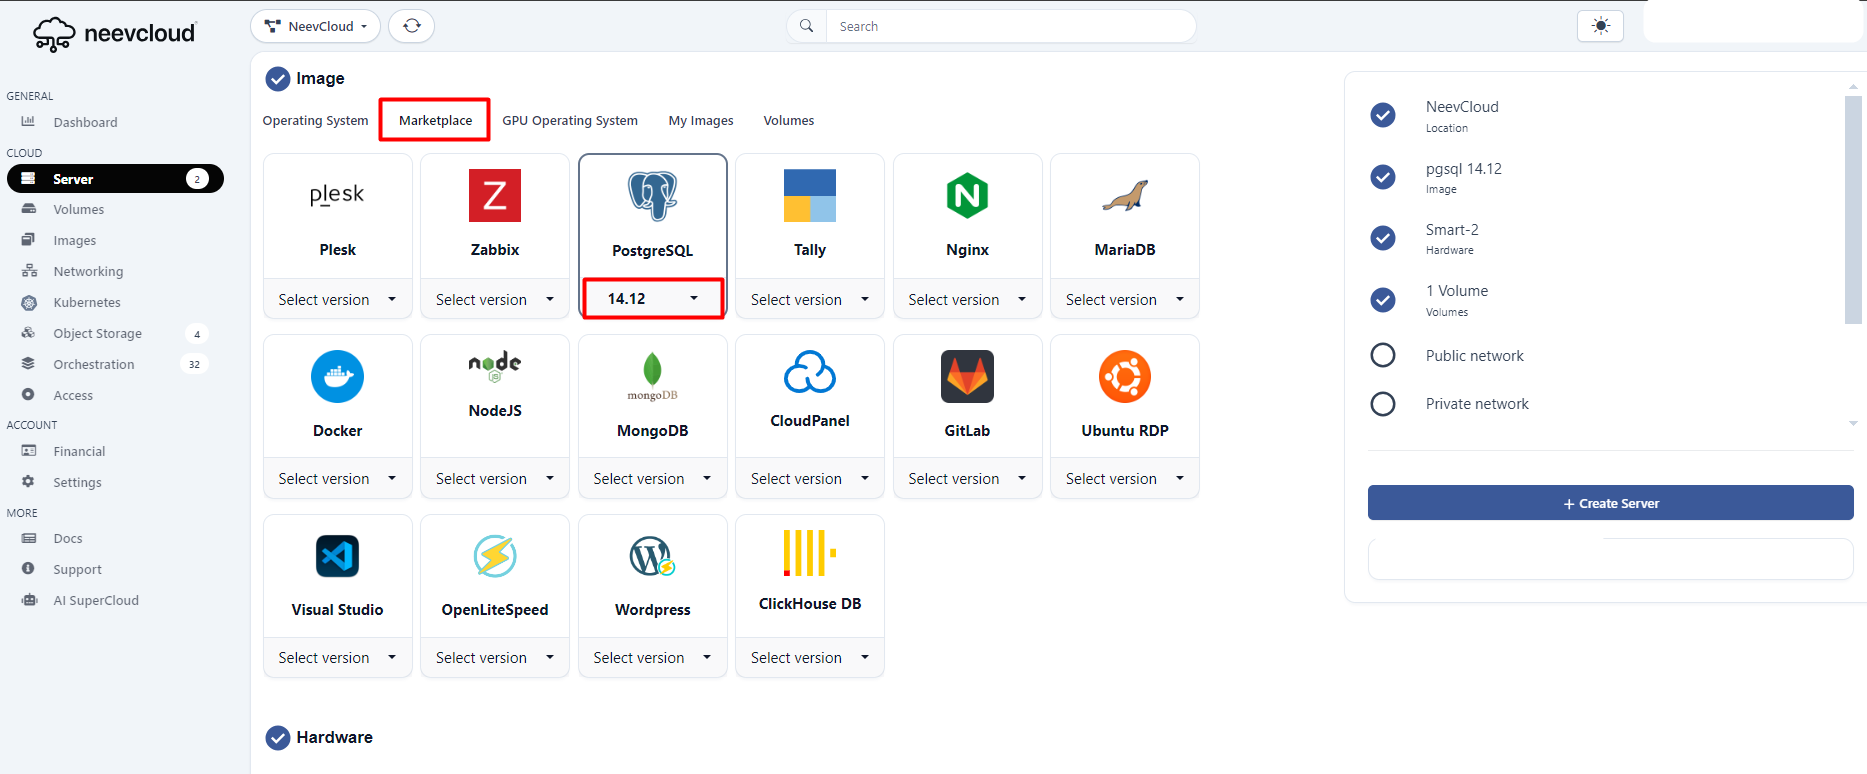Open the NeevCloud project selector dropdown

[315, 26]
